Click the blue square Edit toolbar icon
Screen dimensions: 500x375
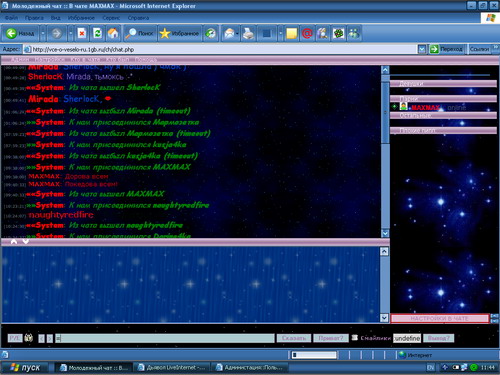point(267,33)
